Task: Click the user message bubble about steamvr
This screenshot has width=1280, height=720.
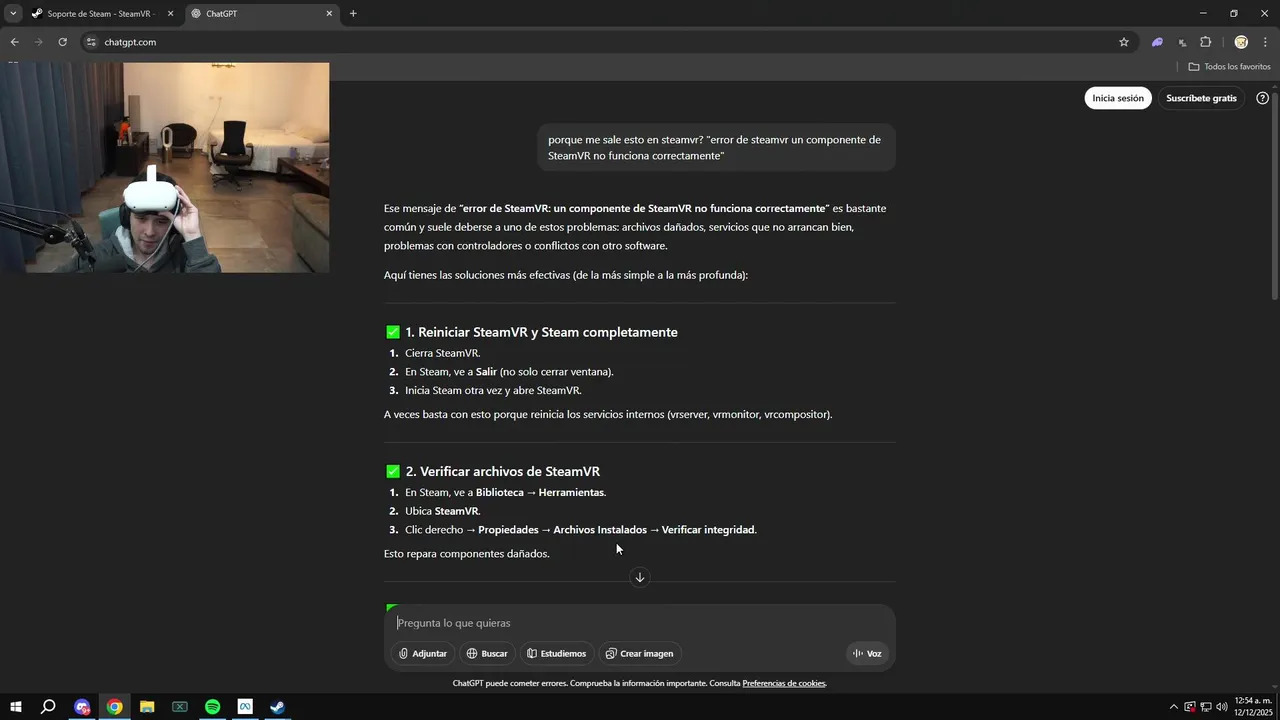Action: click(715, 148)
